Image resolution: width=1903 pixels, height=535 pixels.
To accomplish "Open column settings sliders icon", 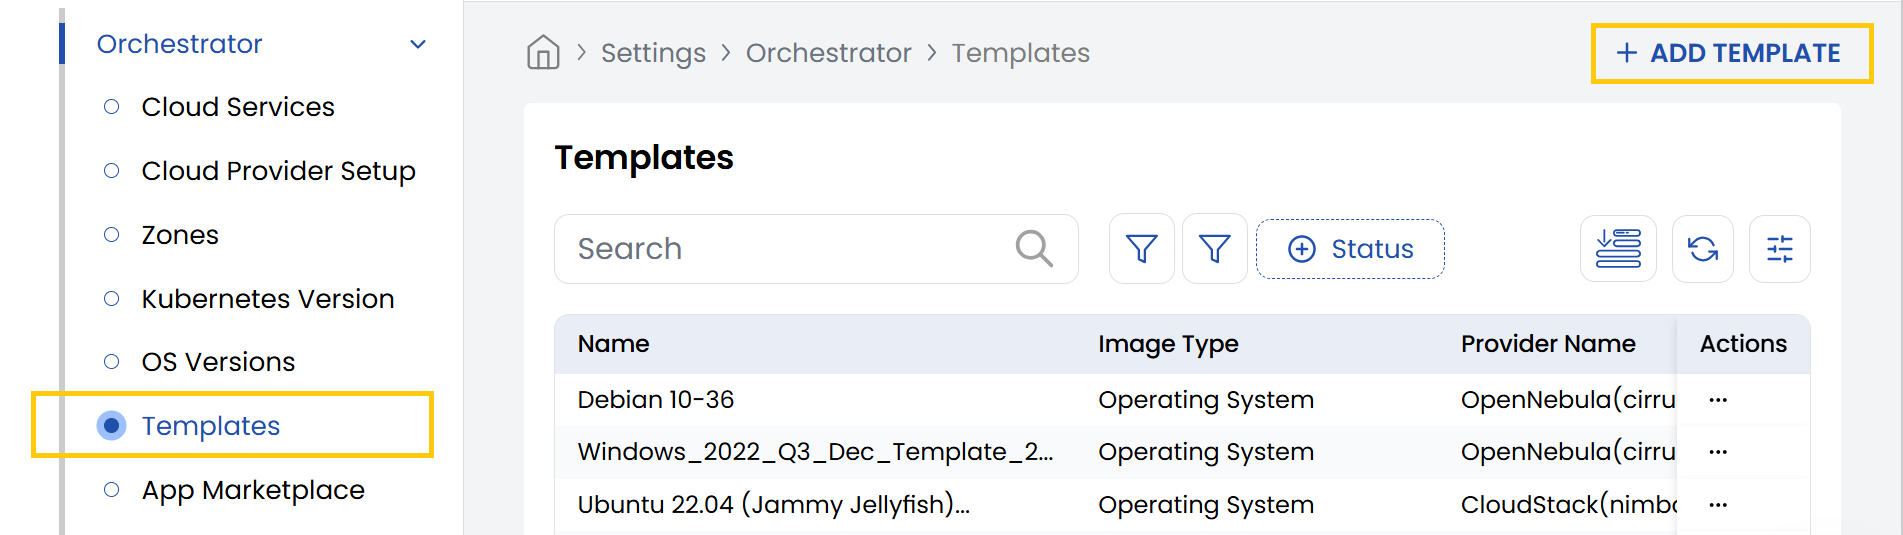I will 1779,249.
